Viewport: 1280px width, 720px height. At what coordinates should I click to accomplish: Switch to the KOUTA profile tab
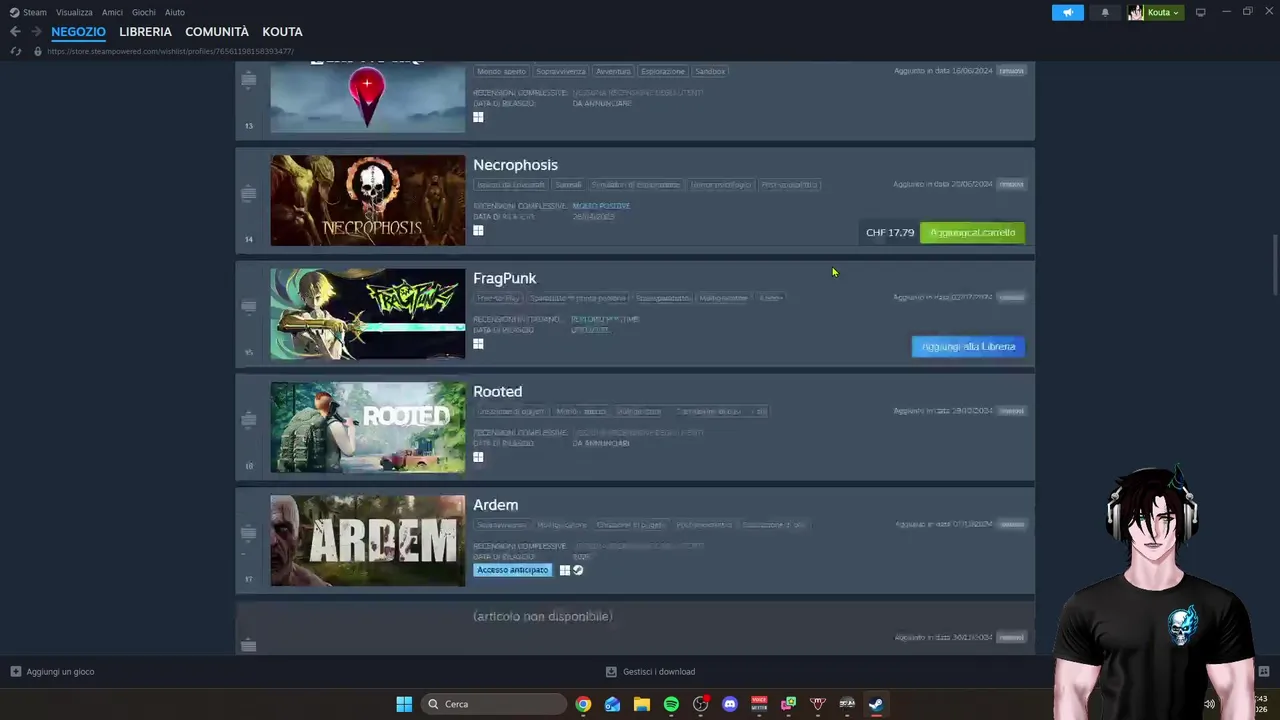(282, 32)
